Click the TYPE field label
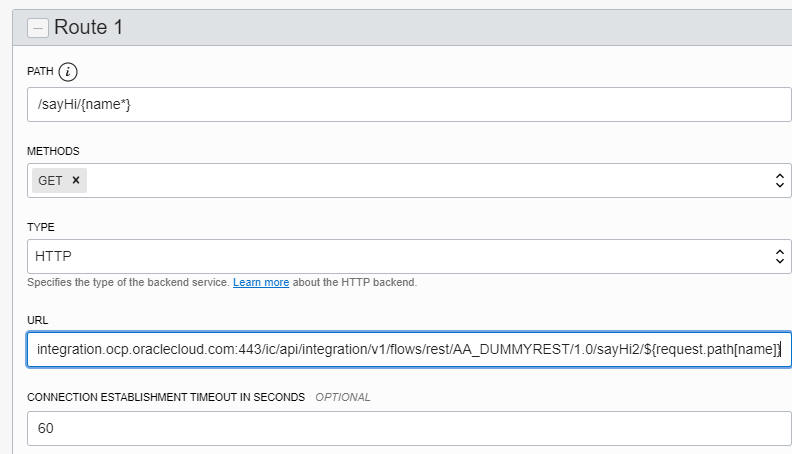 tap(40, 227)
